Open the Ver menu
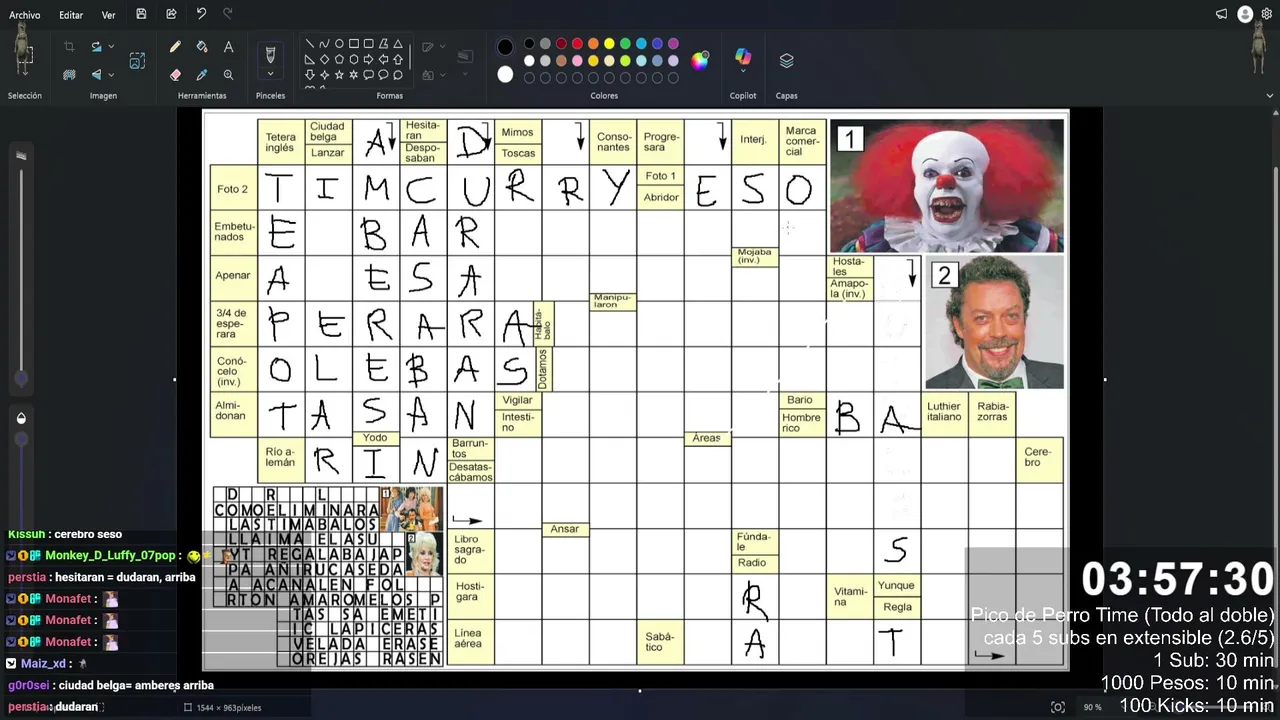 pos(108,15)
